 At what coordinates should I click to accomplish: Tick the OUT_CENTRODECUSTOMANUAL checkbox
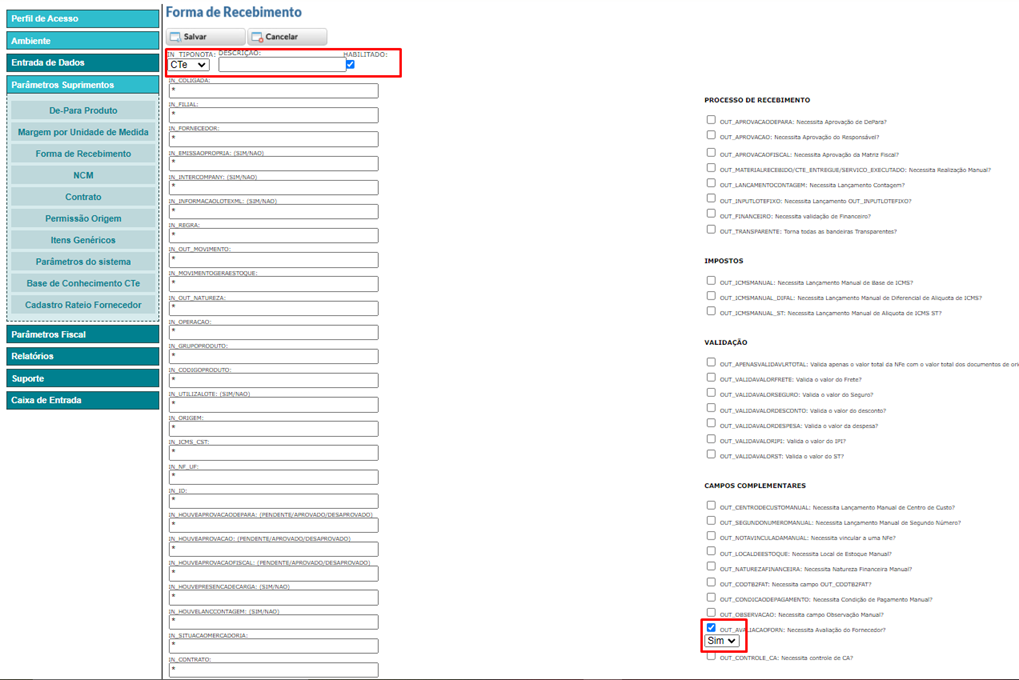711,506
